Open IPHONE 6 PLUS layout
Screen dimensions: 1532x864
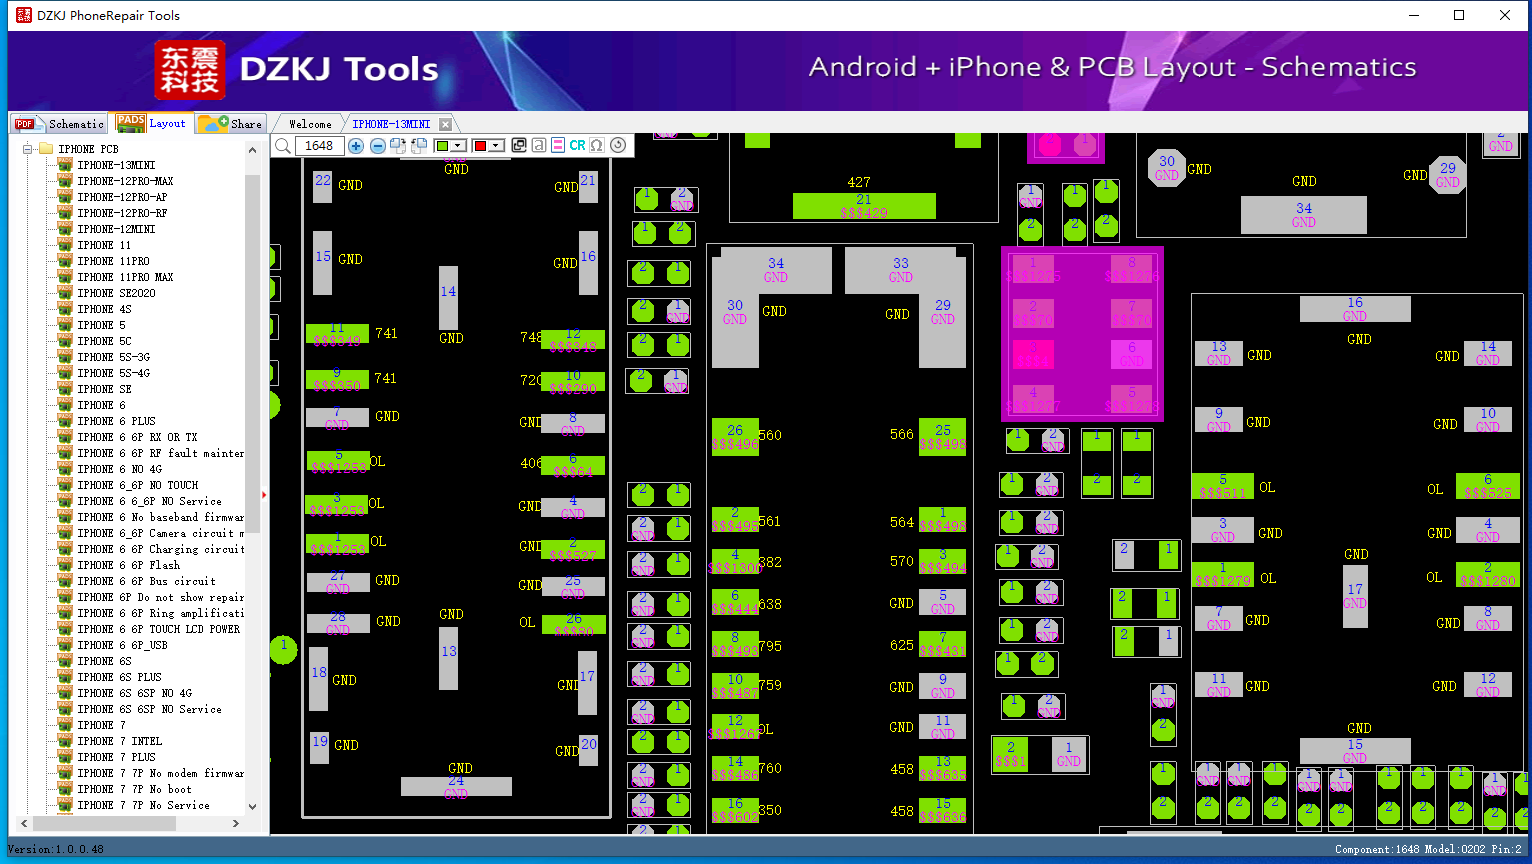[116, 421]
